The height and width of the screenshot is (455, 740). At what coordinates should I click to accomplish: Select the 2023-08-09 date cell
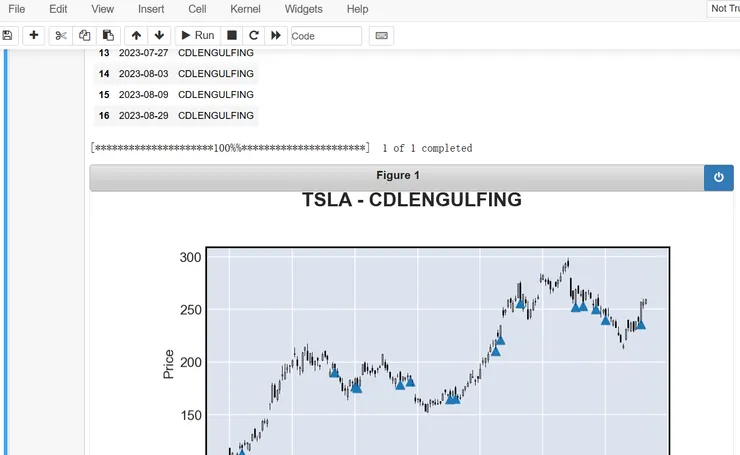pyautogui.click(x=143, y=94)
